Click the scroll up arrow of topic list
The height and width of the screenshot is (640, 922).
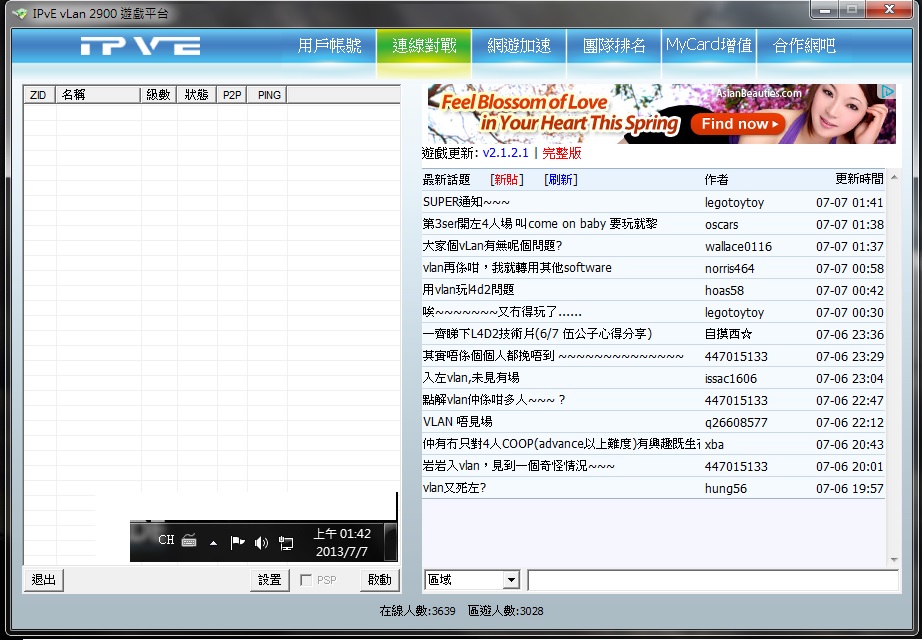pyautogui.click(x=894, y=177)
